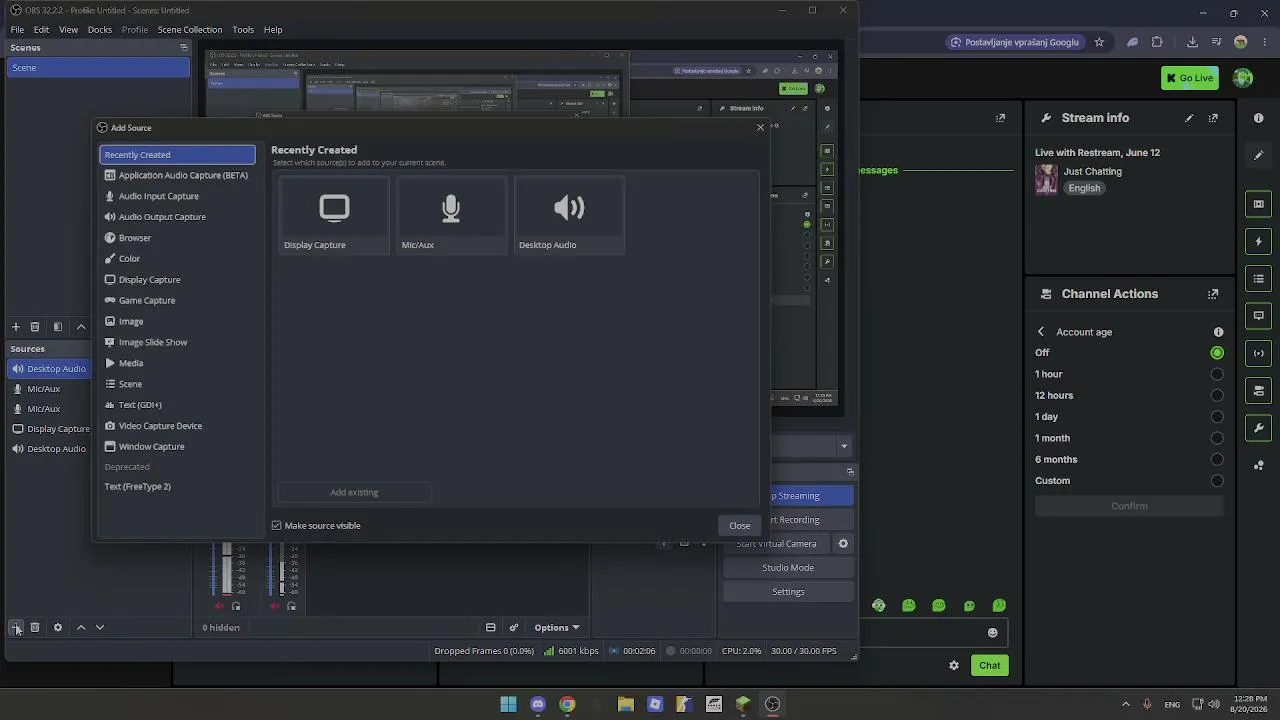Open source properties gear in Sources toolbar
Image resolution: width=1280 pixels, height=720 pixels.
(58, 627)
